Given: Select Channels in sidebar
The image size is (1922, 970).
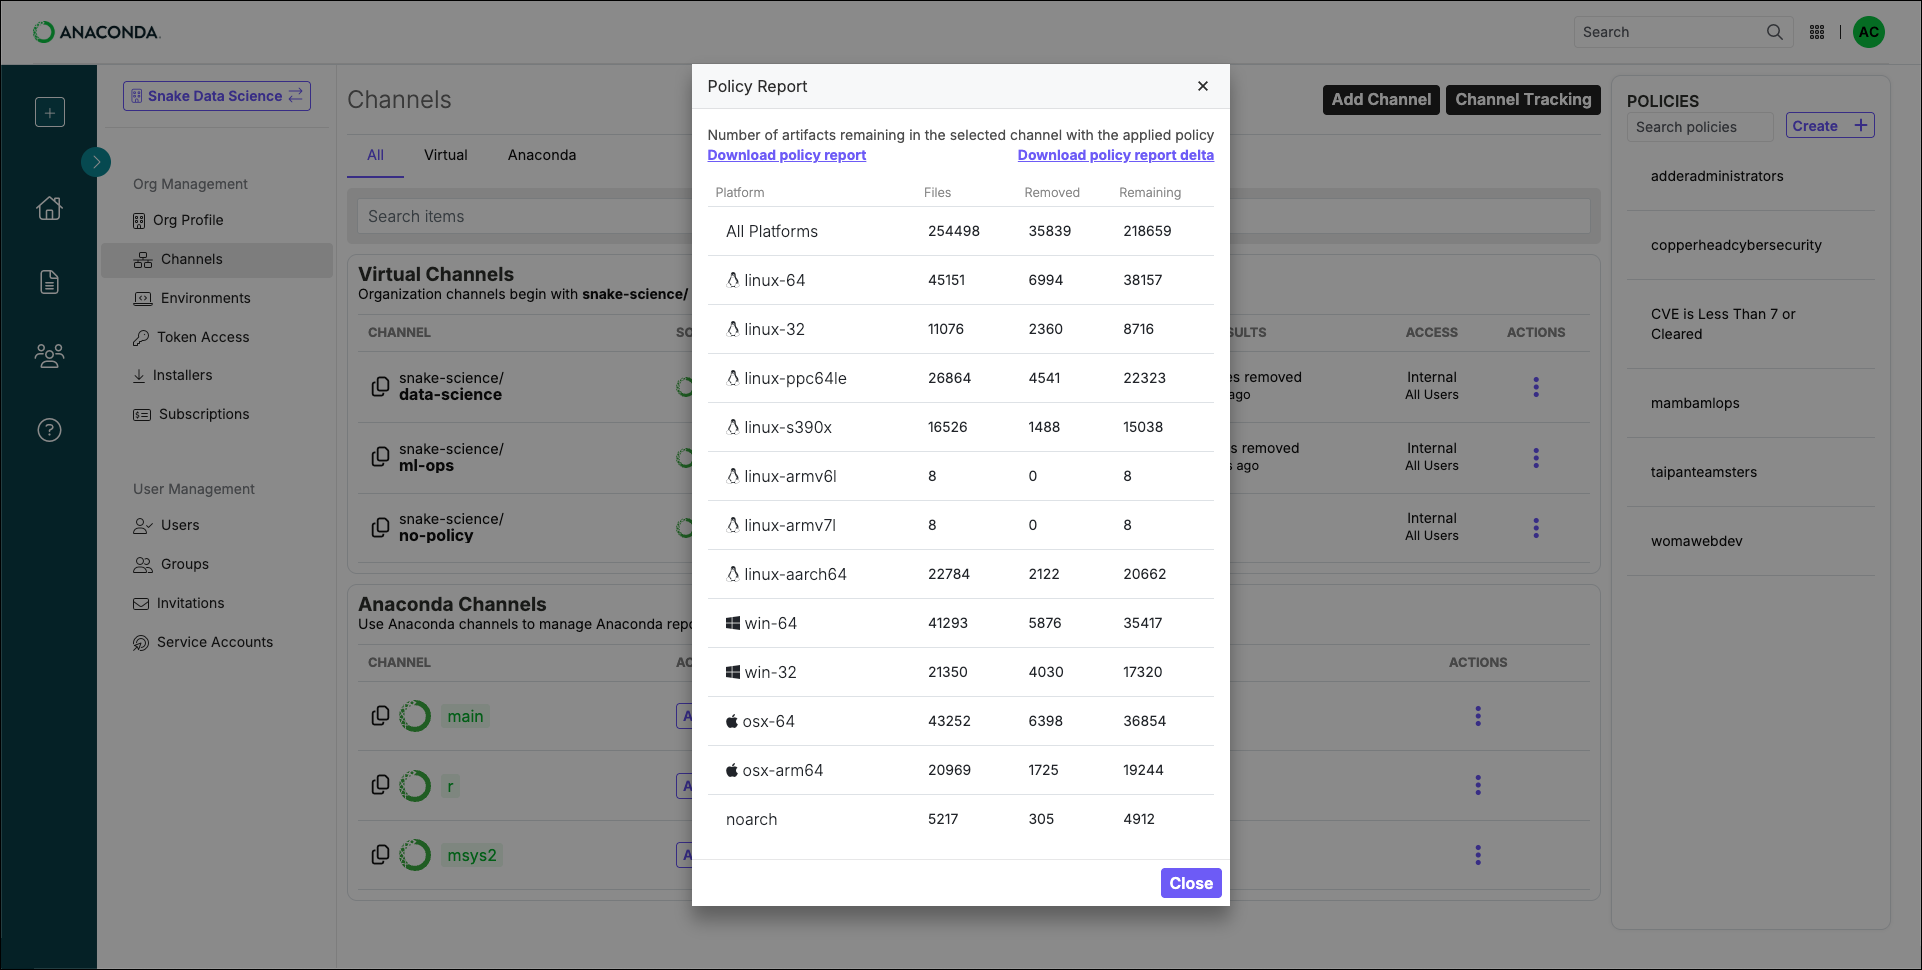Looking at the screenshot, I should click(x=217, y=259).
